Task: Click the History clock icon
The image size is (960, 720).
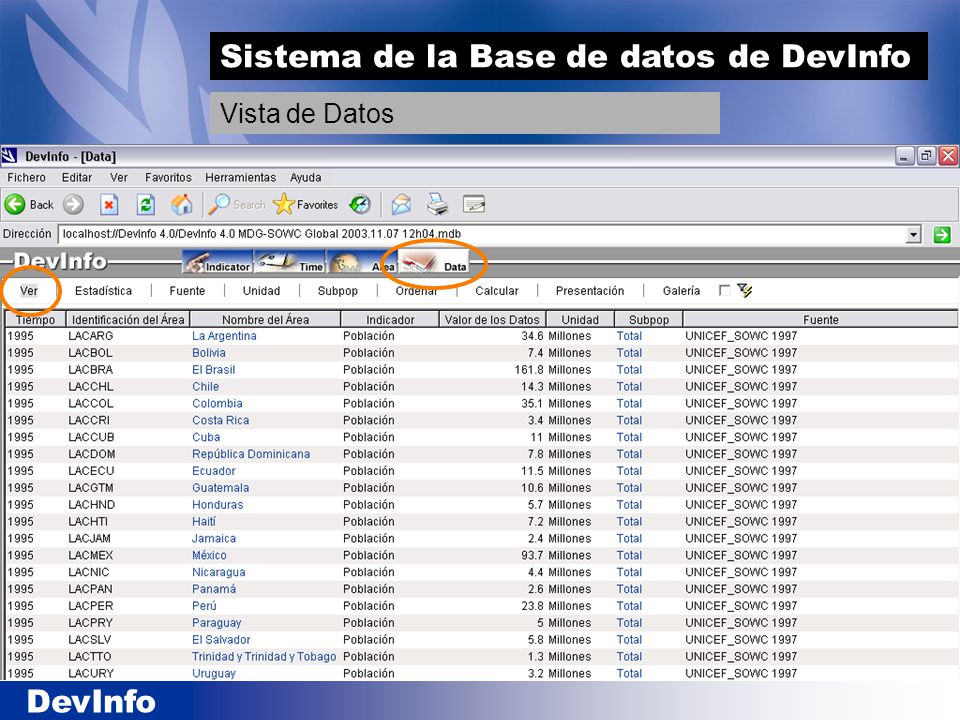Action: 360,204
